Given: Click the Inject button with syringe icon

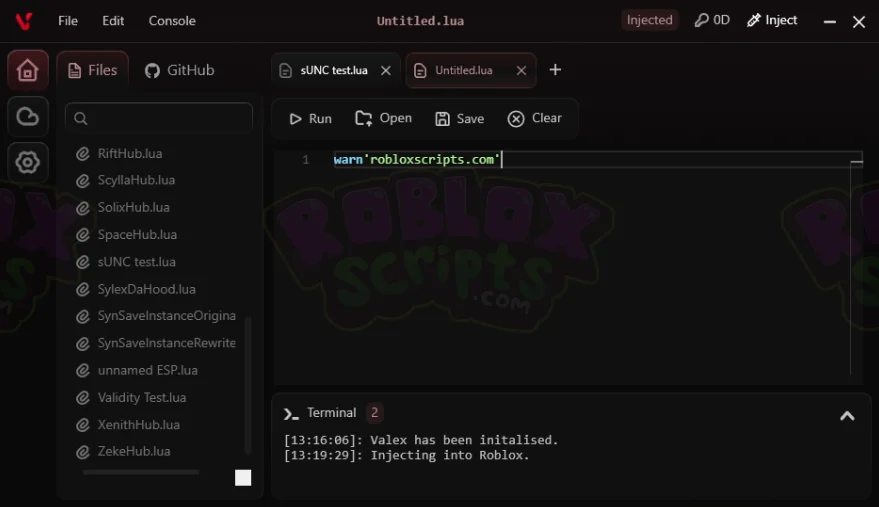Looking at the screenshot, I should 772,20.
